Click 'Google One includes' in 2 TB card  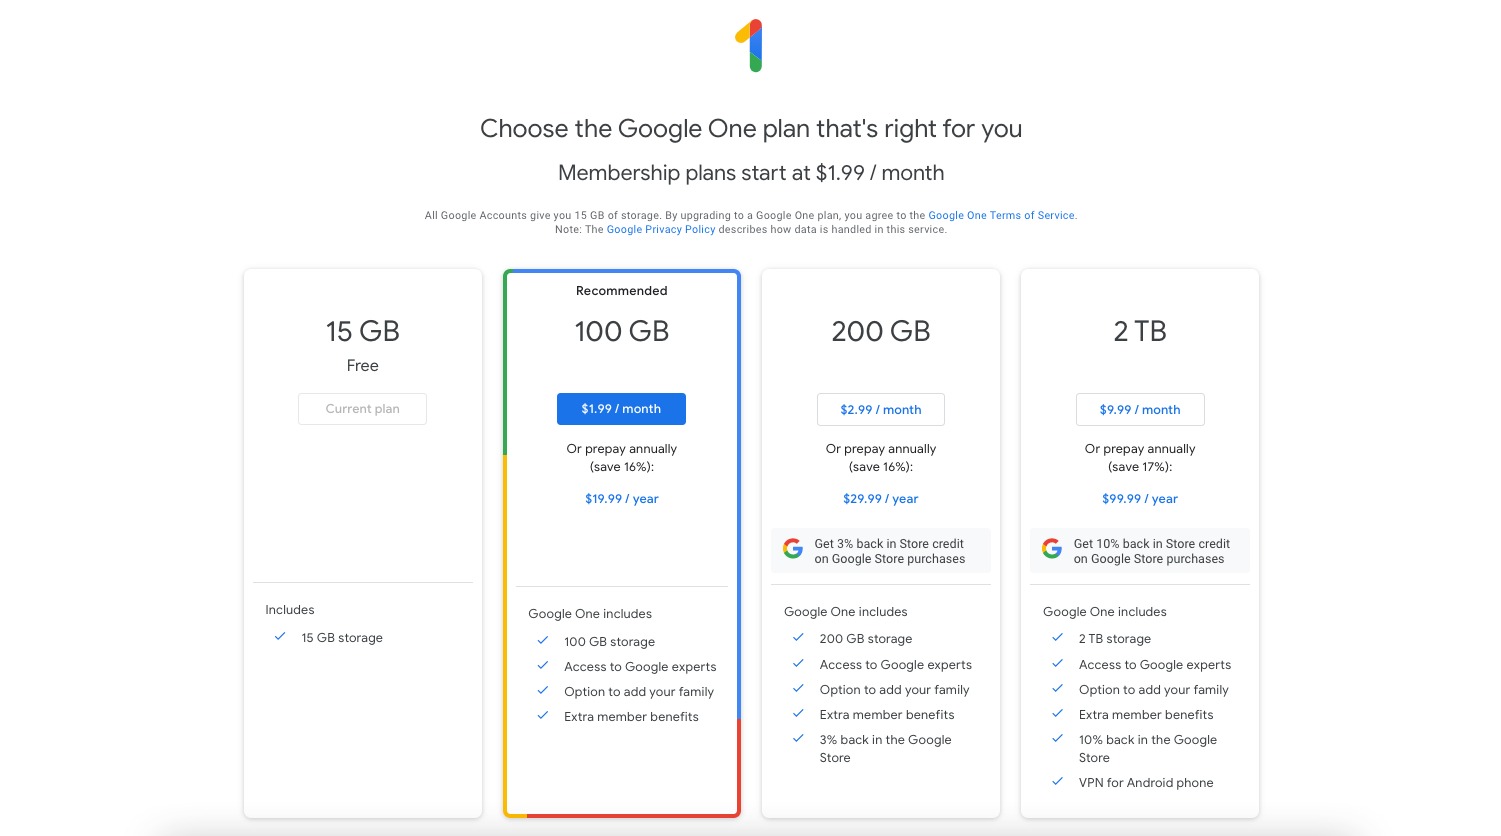click(1105, 612)
